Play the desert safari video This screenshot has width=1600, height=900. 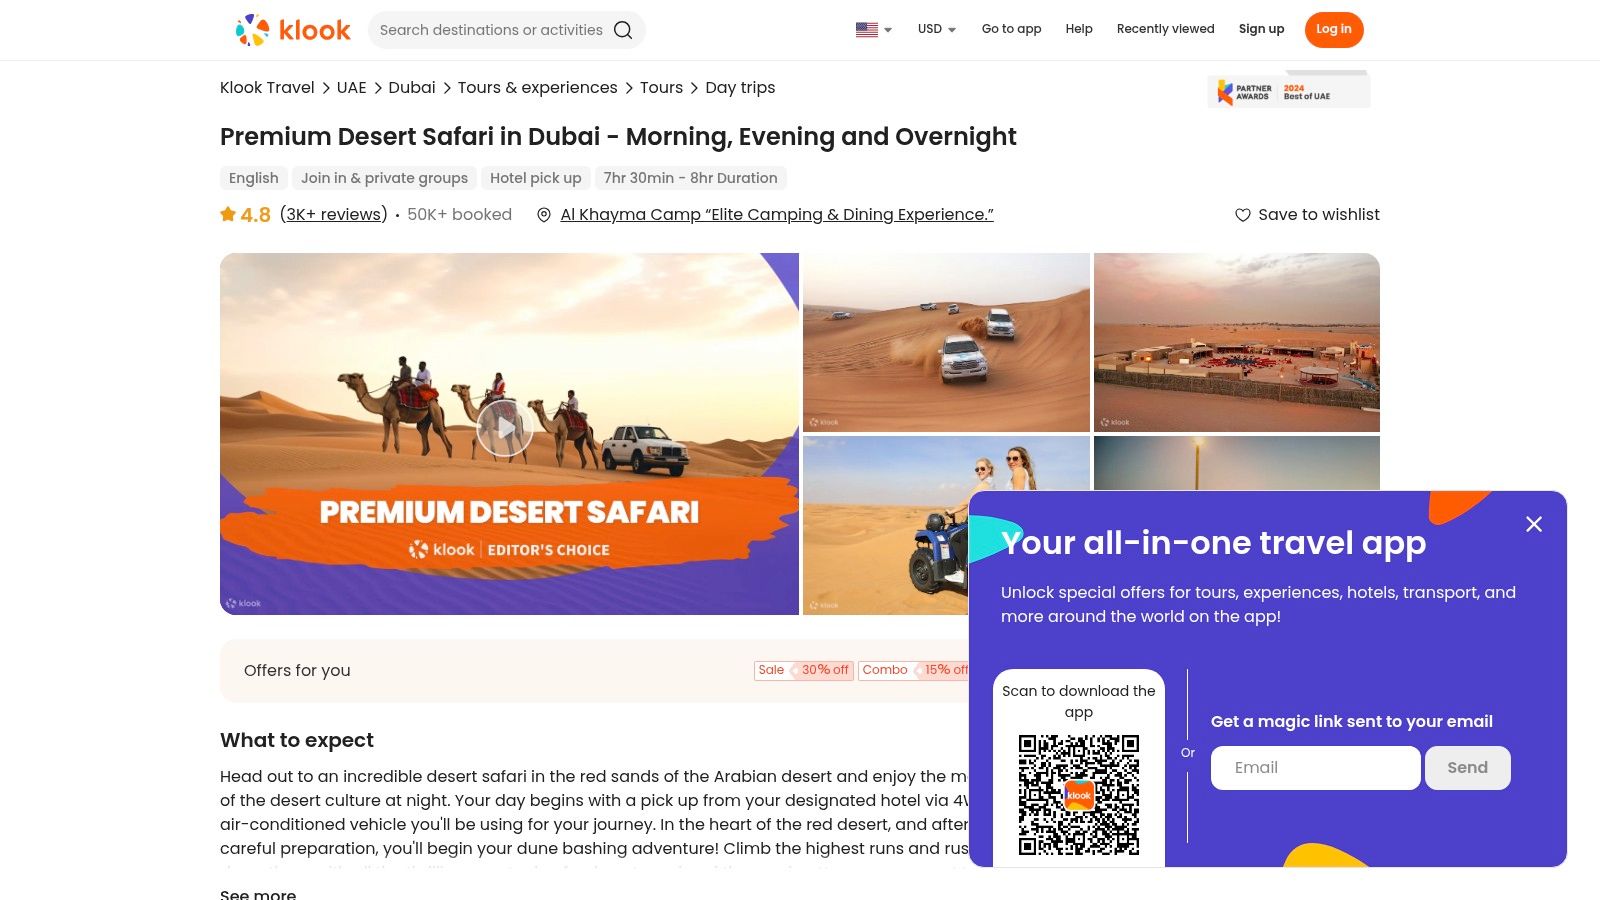pyautogui.click(x=505, y=429)
